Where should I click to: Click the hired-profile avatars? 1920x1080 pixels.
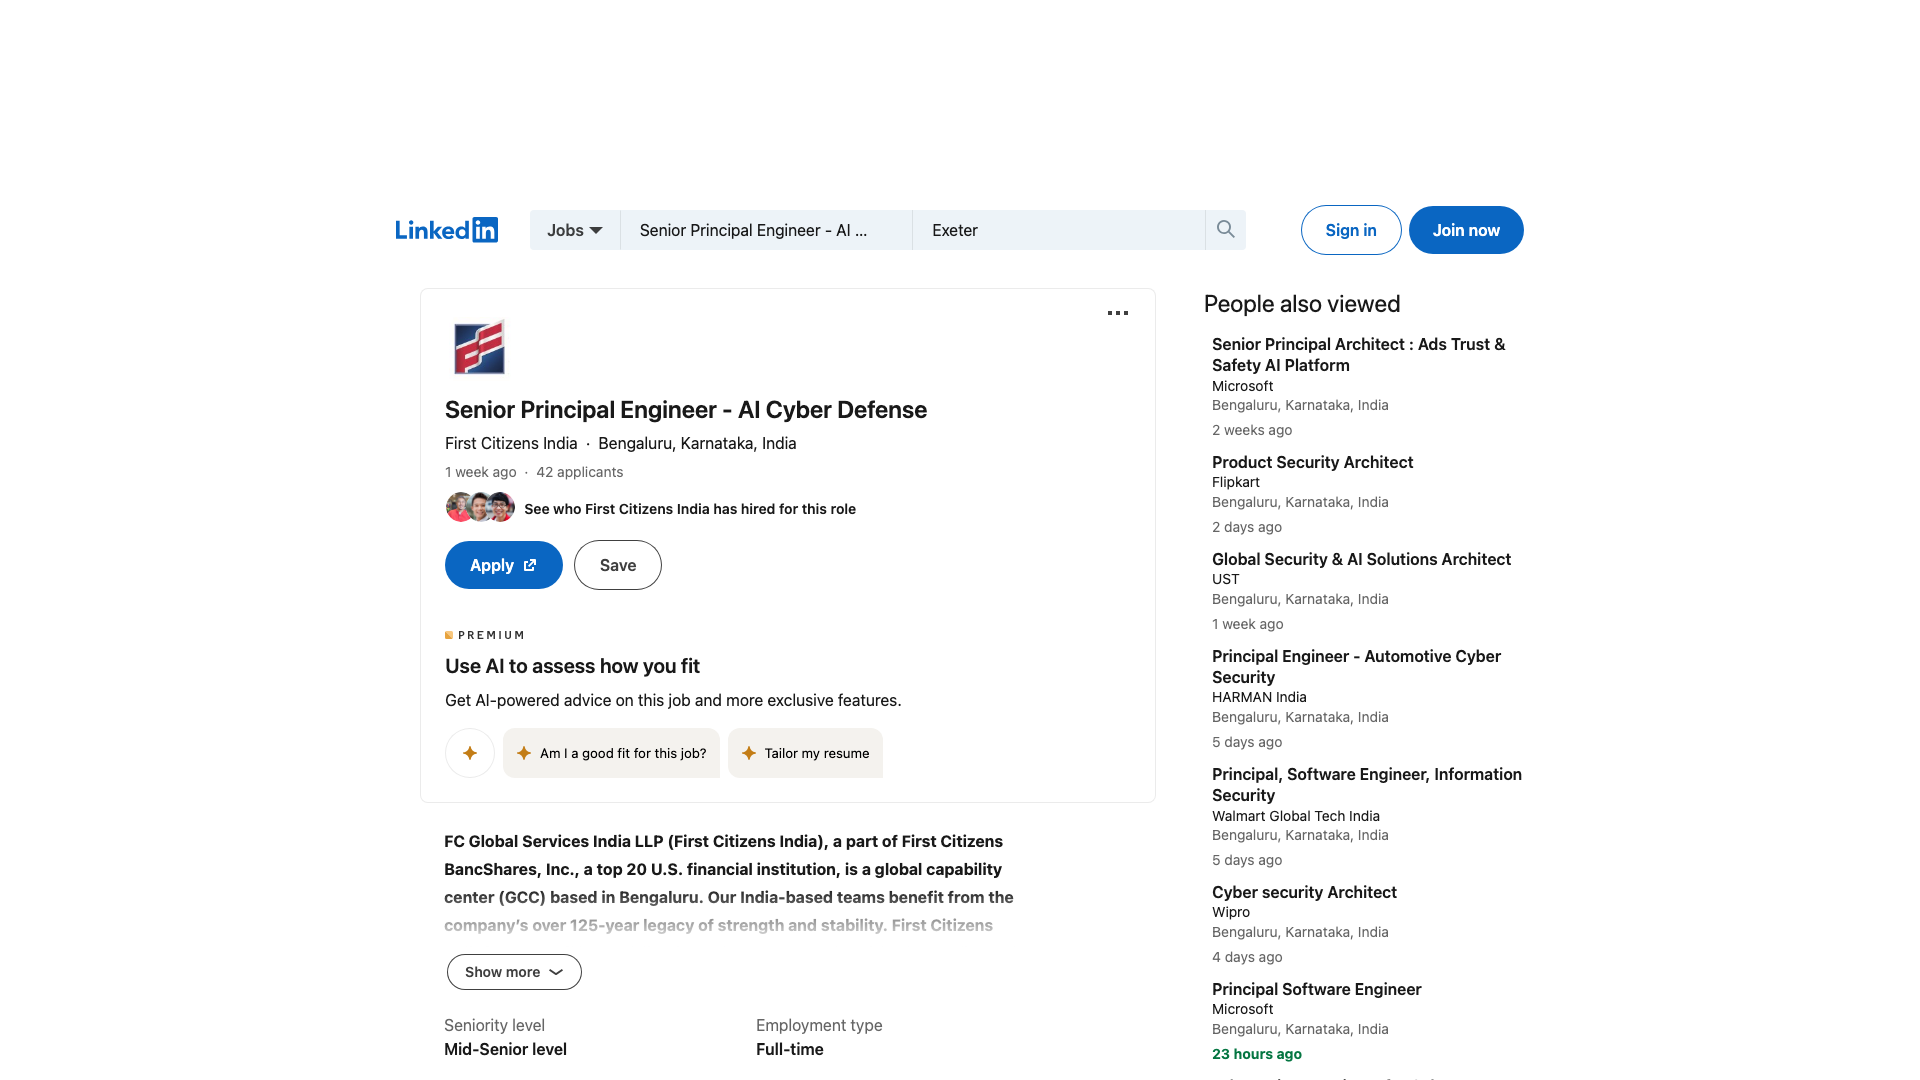(x=480, y=507)
